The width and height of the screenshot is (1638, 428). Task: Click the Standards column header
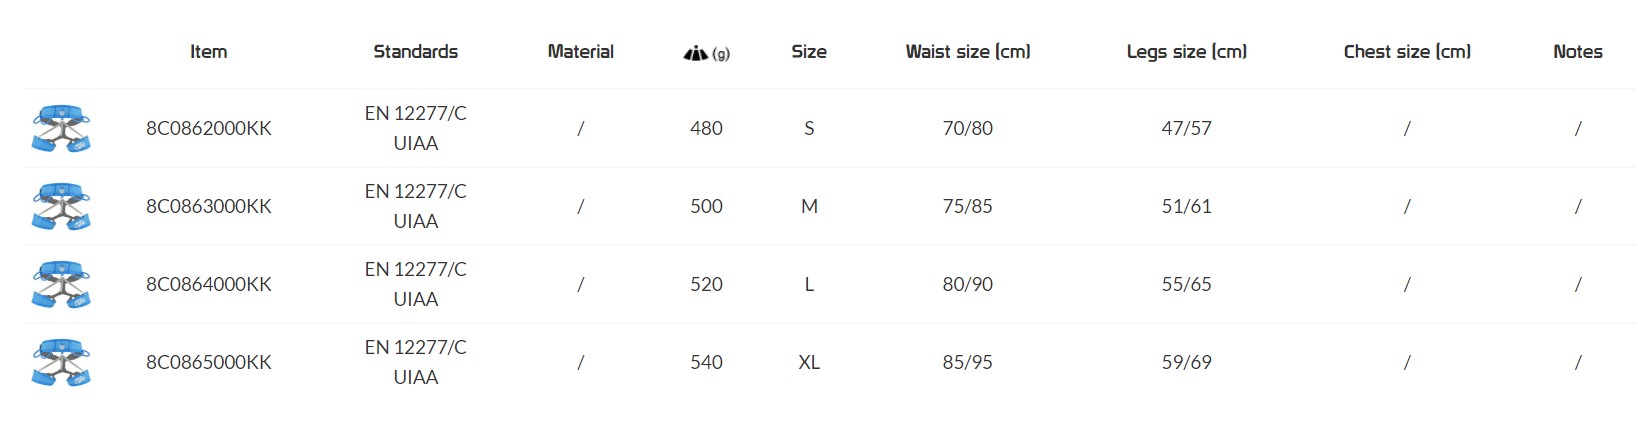click(415, 52)
